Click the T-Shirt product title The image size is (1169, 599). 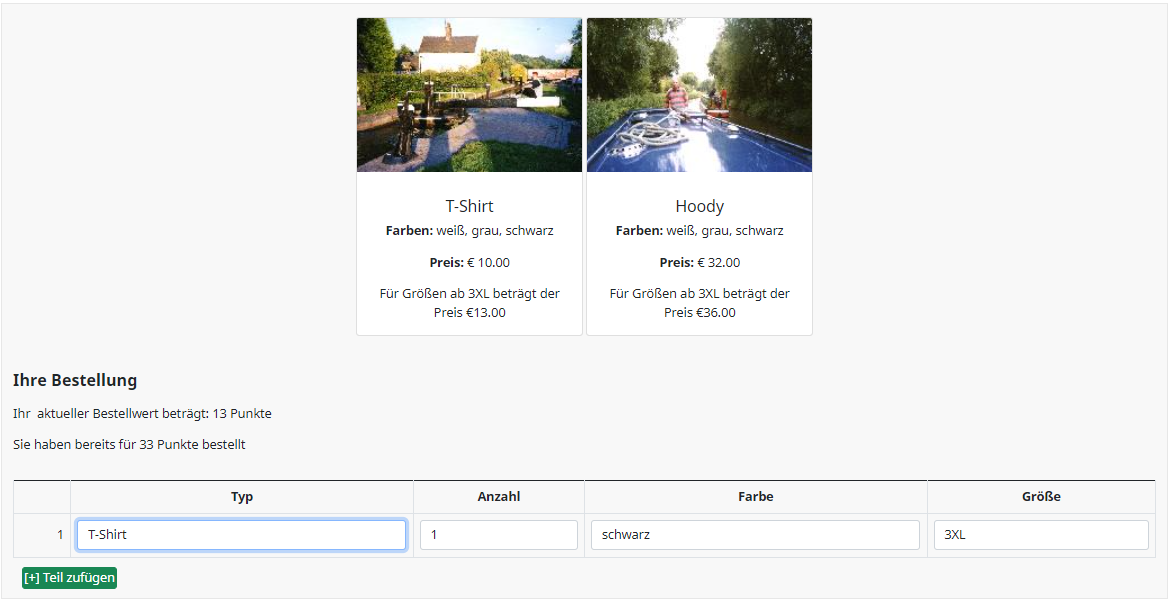469,206
